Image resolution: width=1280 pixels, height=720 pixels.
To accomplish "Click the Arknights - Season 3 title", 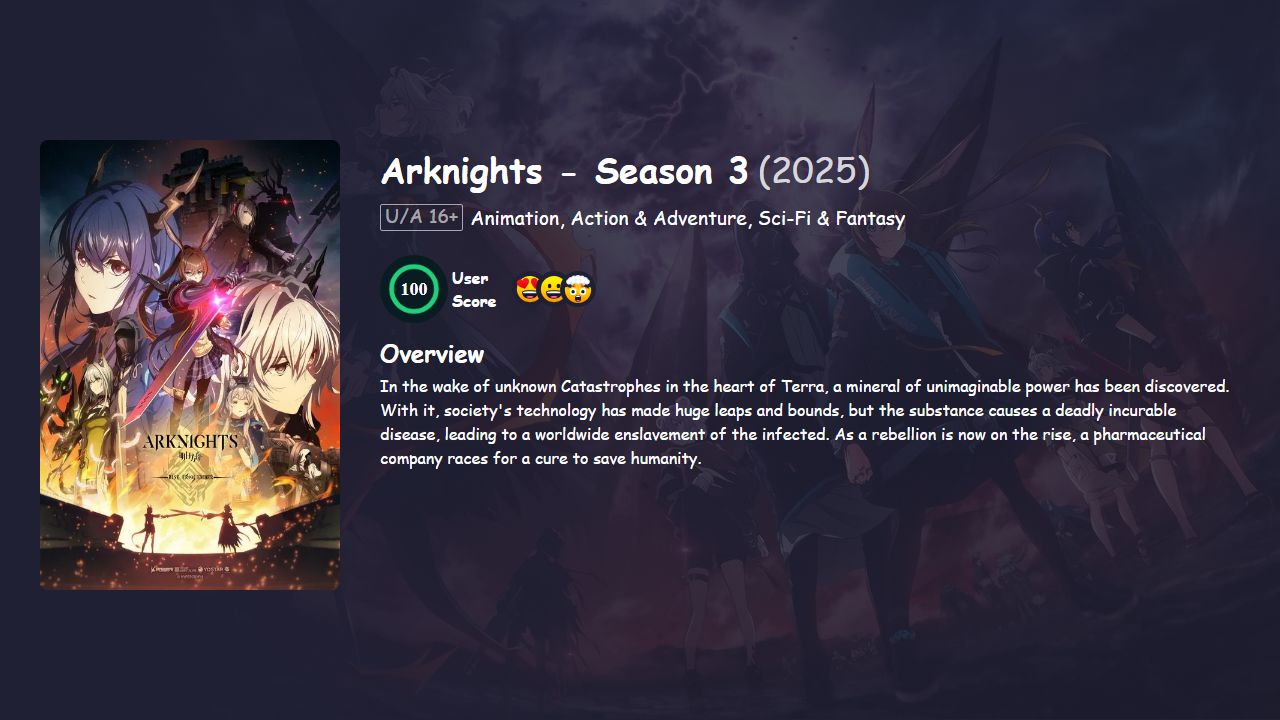I will click(x=564, y=171).
